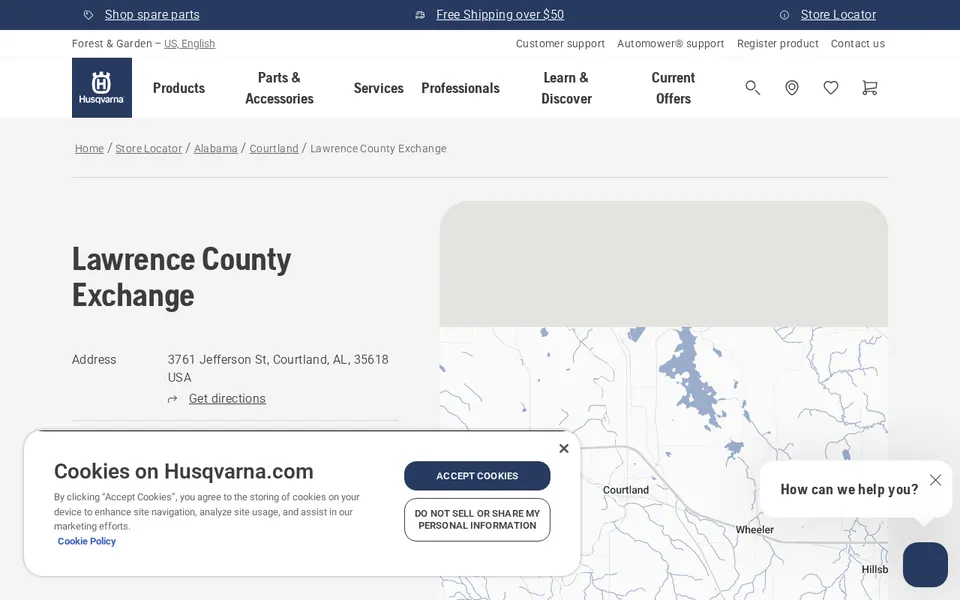Image resolution: width=960 pixels, height=600 pixels.
Task: Click the Get directions link
Action: tap(227, 399)
